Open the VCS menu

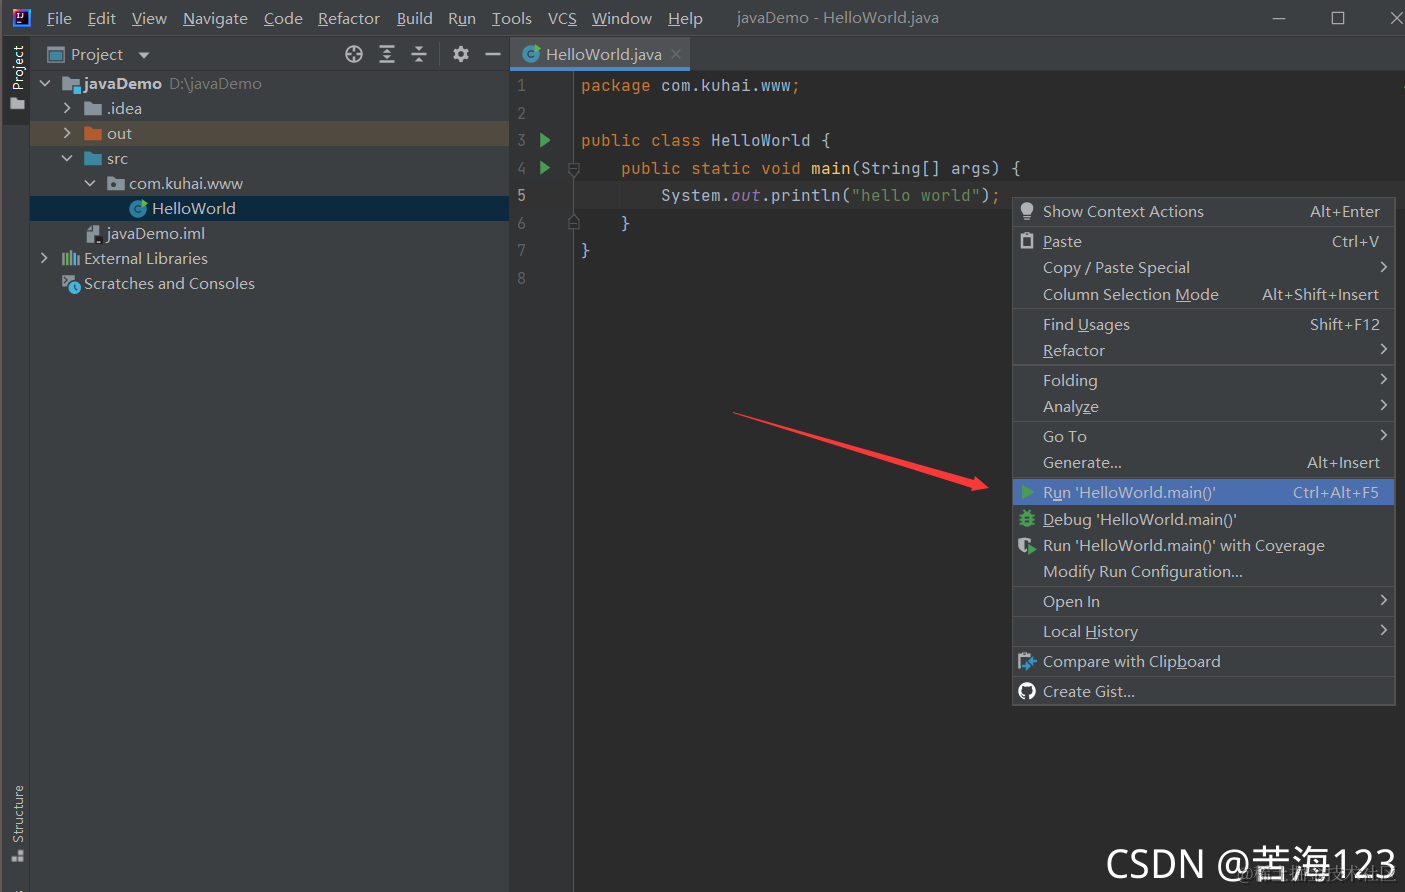click(562, 18)
